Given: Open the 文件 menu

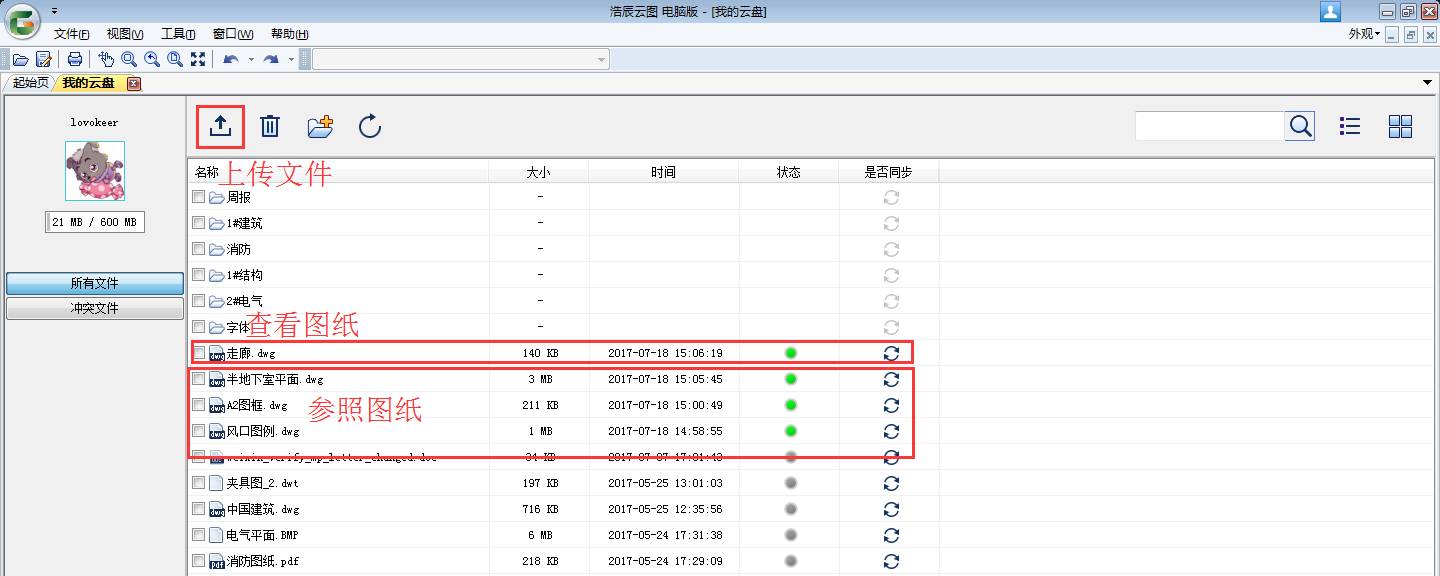Looking at the screenshot, I should tap(71, 34).
